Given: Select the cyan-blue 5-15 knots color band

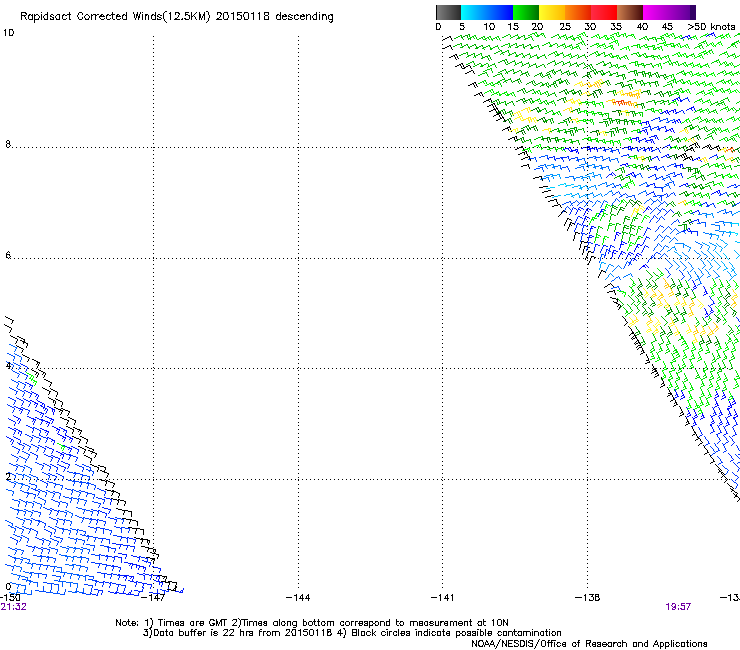Looking at the screenshot, I should pyautogui.click(x=487, y=12).
